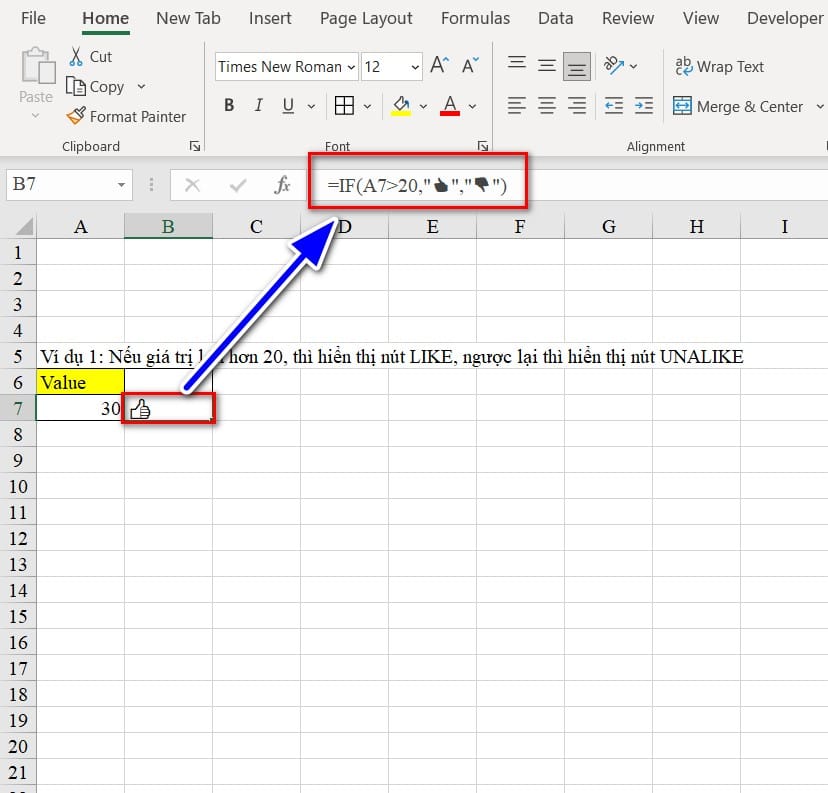Click the Select All corner triangle
The image size is (828, 793).
click(x=25, y=226)
